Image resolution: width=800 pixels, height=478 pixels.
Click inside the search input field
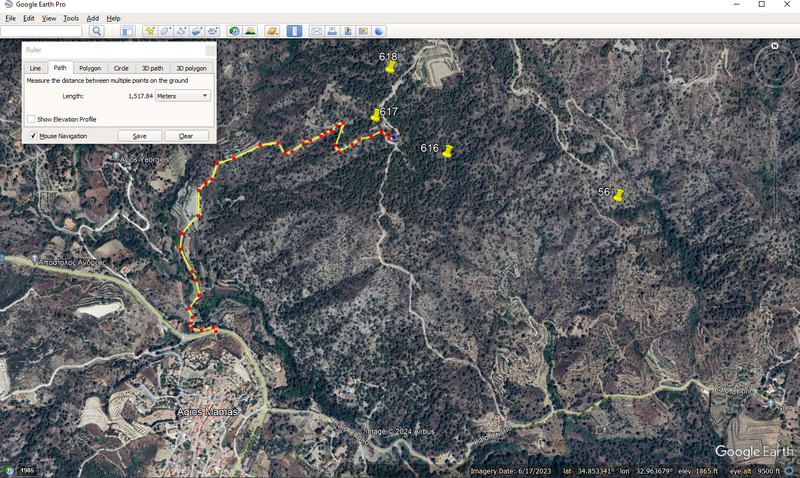(42, 31)
